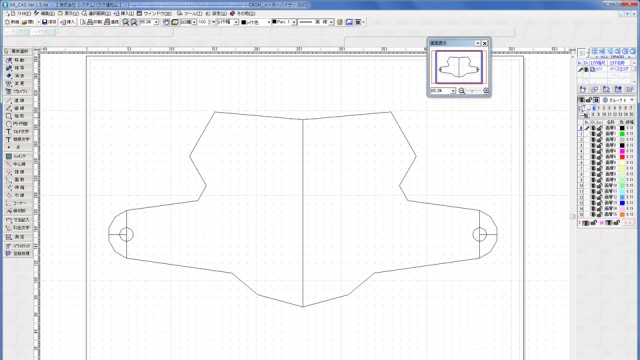Toggle lock icon of layer 7
This screenshot has width=640, height=360.
tap(599, 168)
